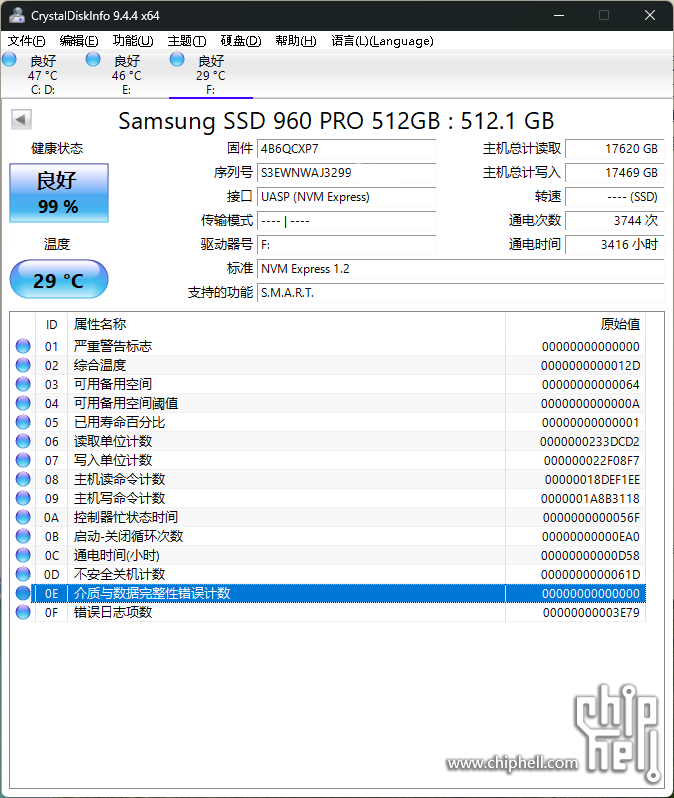Click status orb of attribute 09 row

(x=23, y=498)
